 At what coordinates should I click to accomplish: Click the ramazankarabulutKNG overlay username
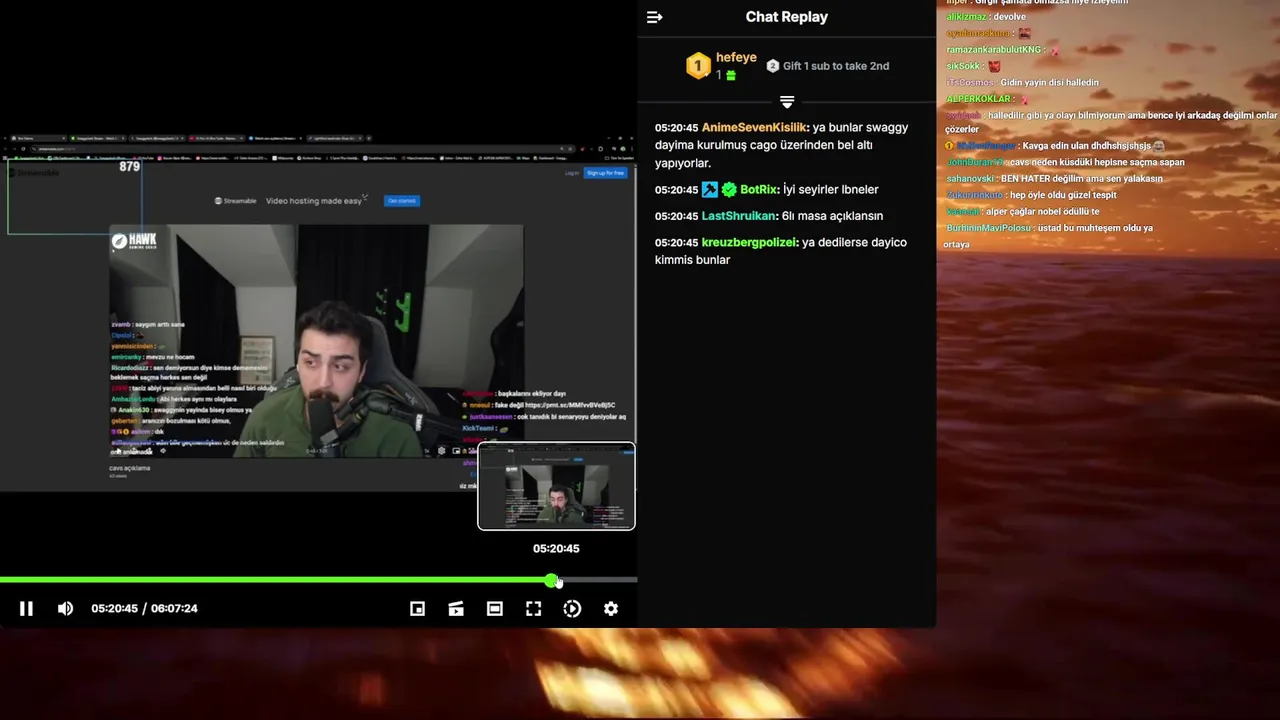point(993,50)
